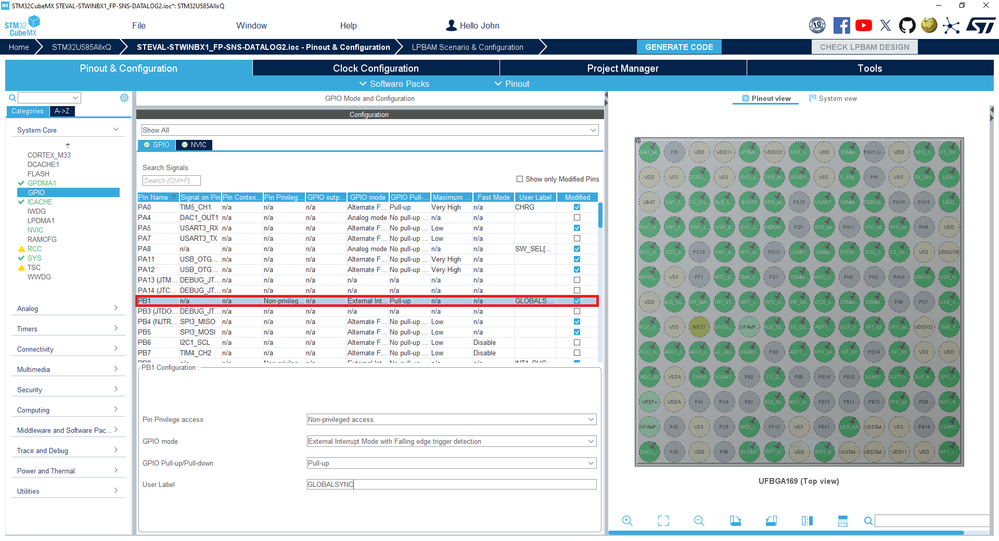Fit the pinout to the window
This screenshot has width=999, height=541.
[663, 521]
